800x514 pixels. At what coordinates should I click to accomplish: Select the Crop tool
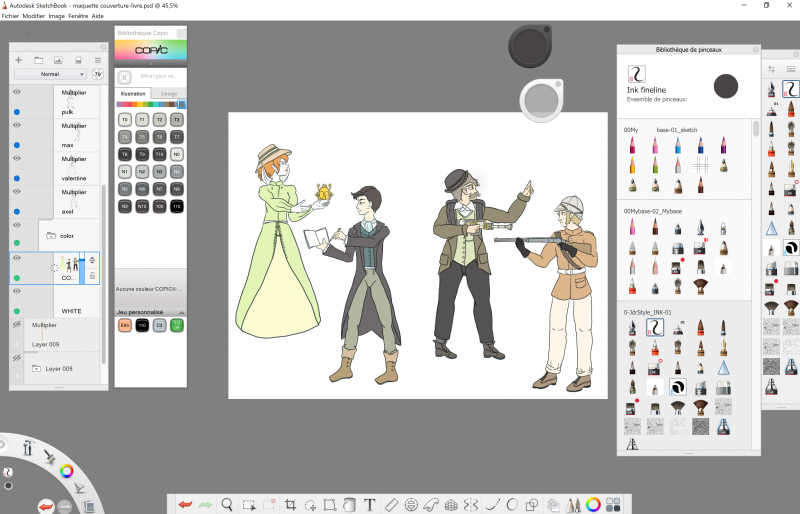[290, 505]
